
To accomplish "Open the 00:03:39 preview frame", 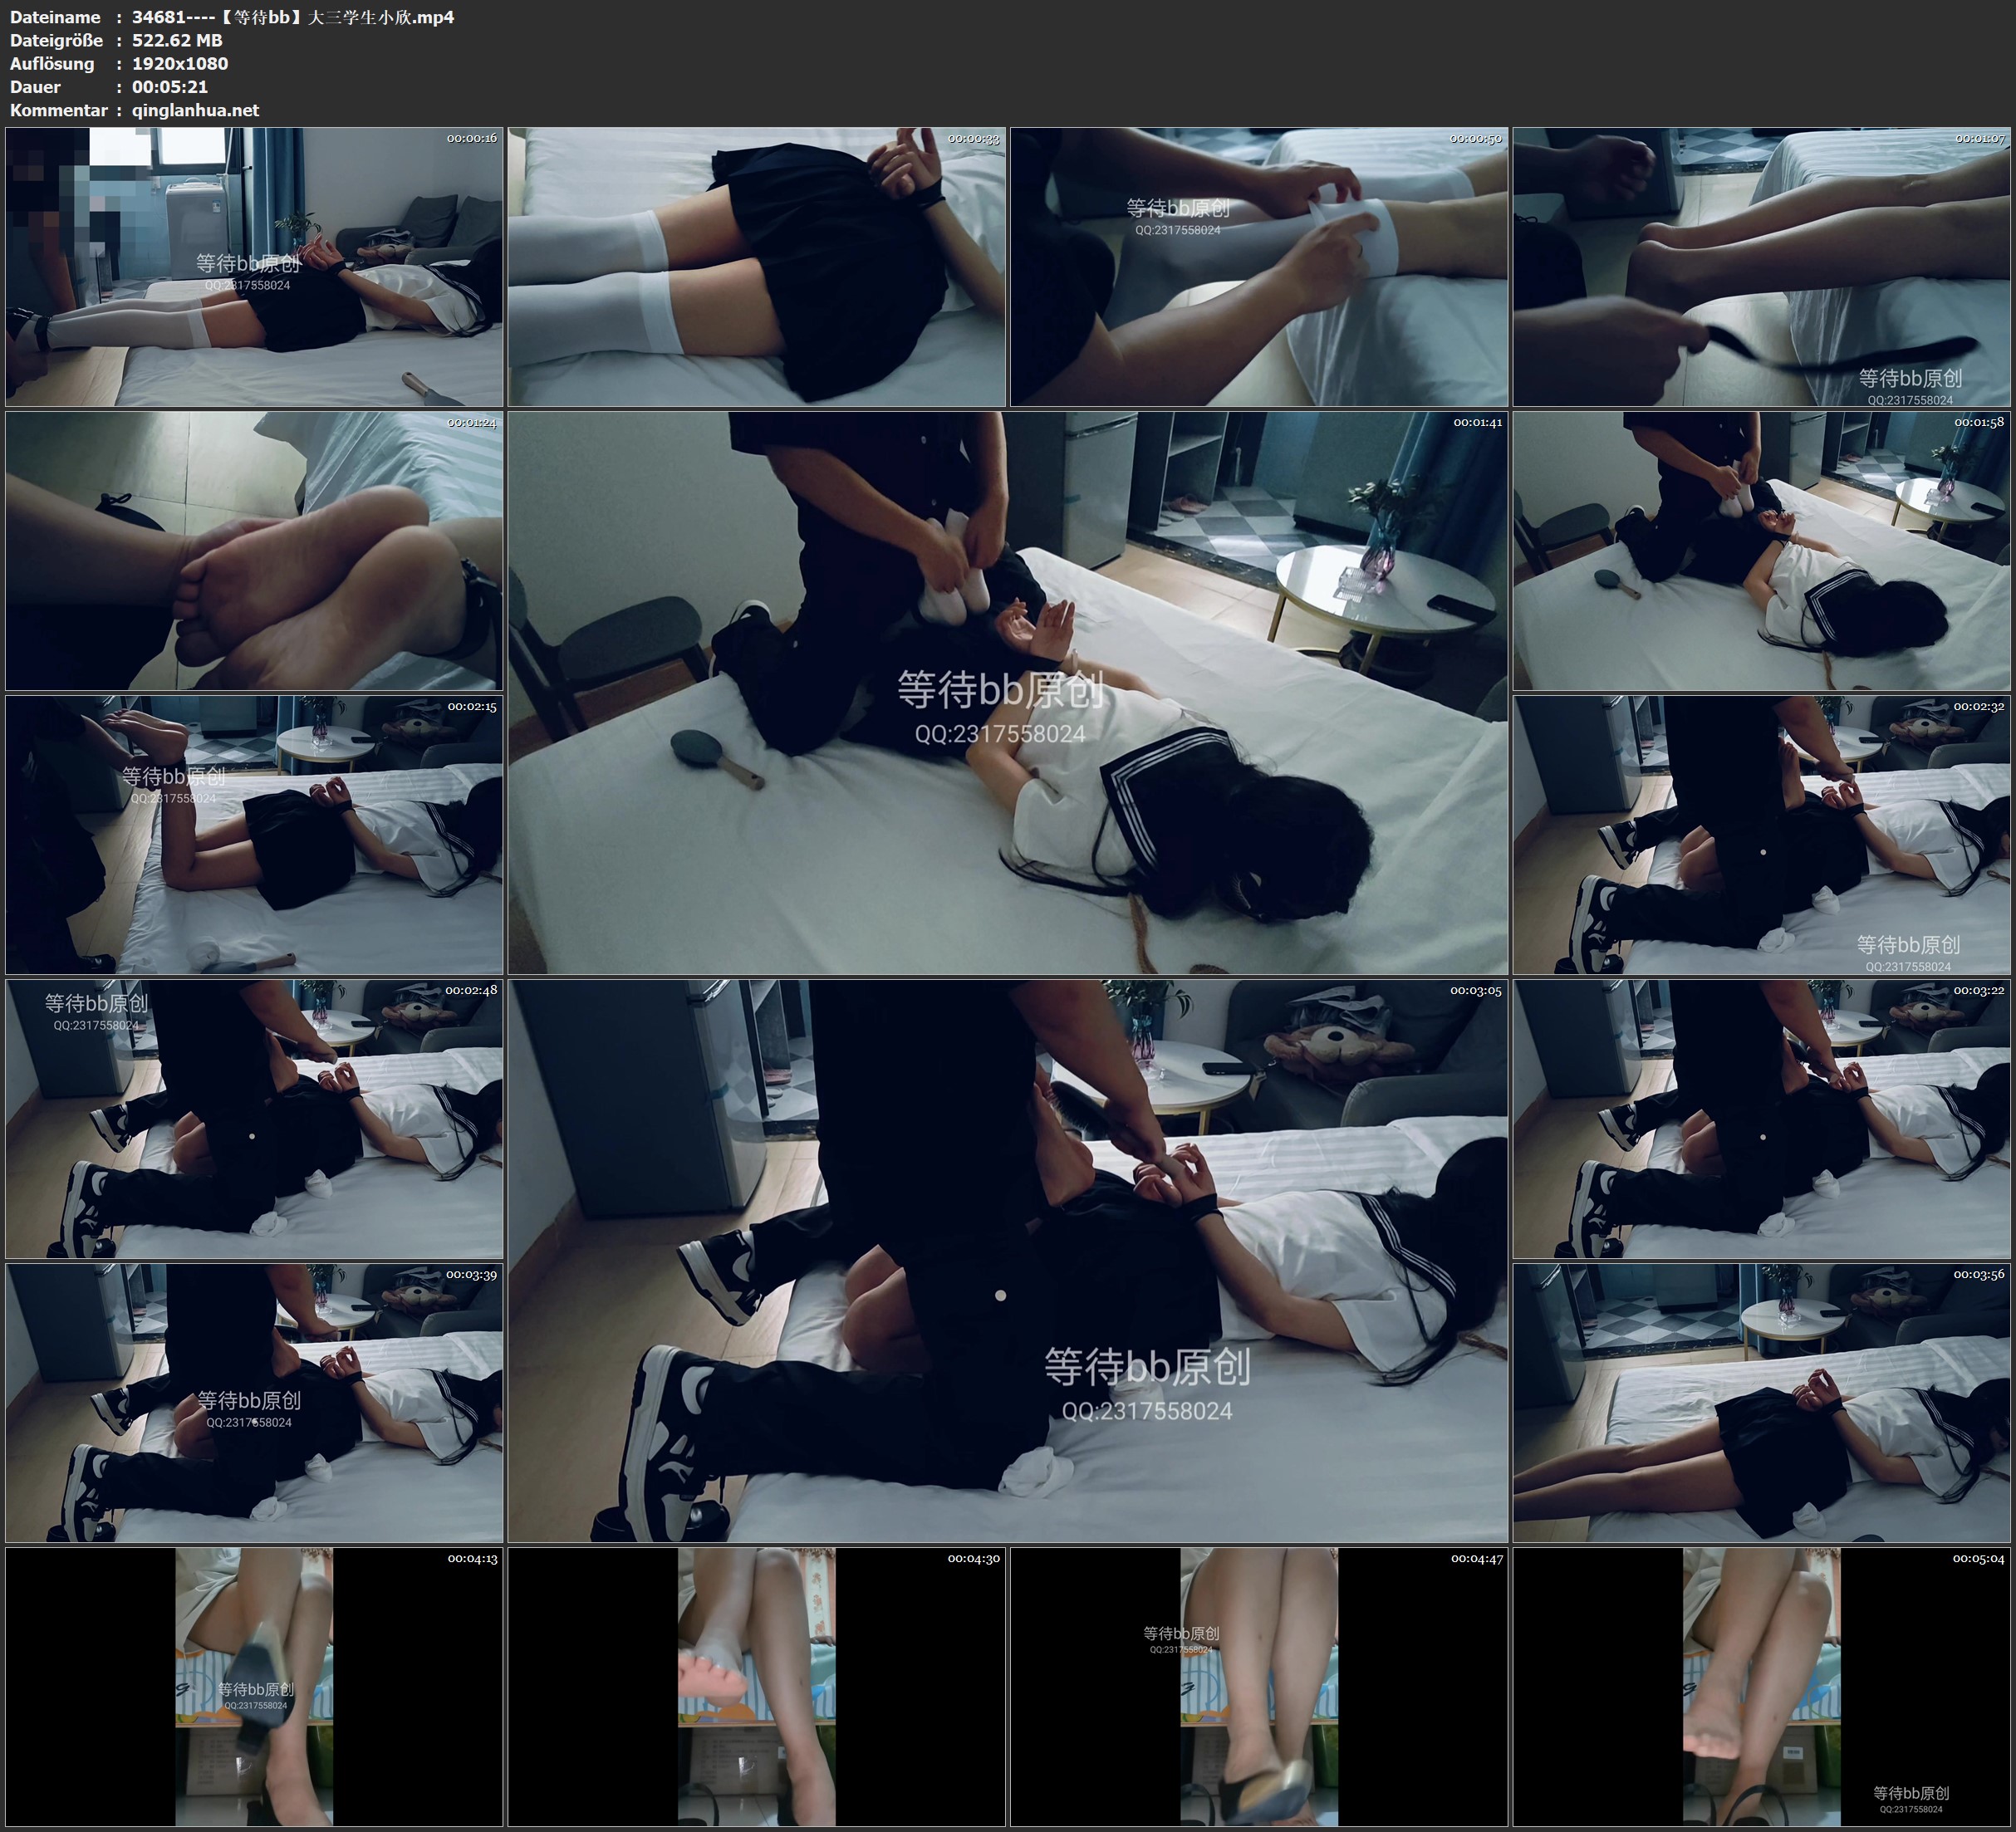I will (254, 1402).
